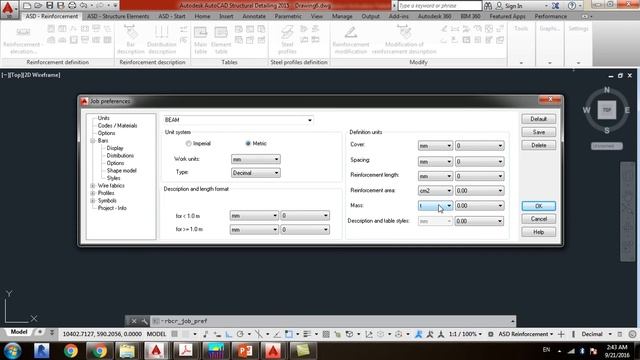Click the command line customize wrench icon
Viewport: 640px width, 360px height.
[x=144, y=321]
